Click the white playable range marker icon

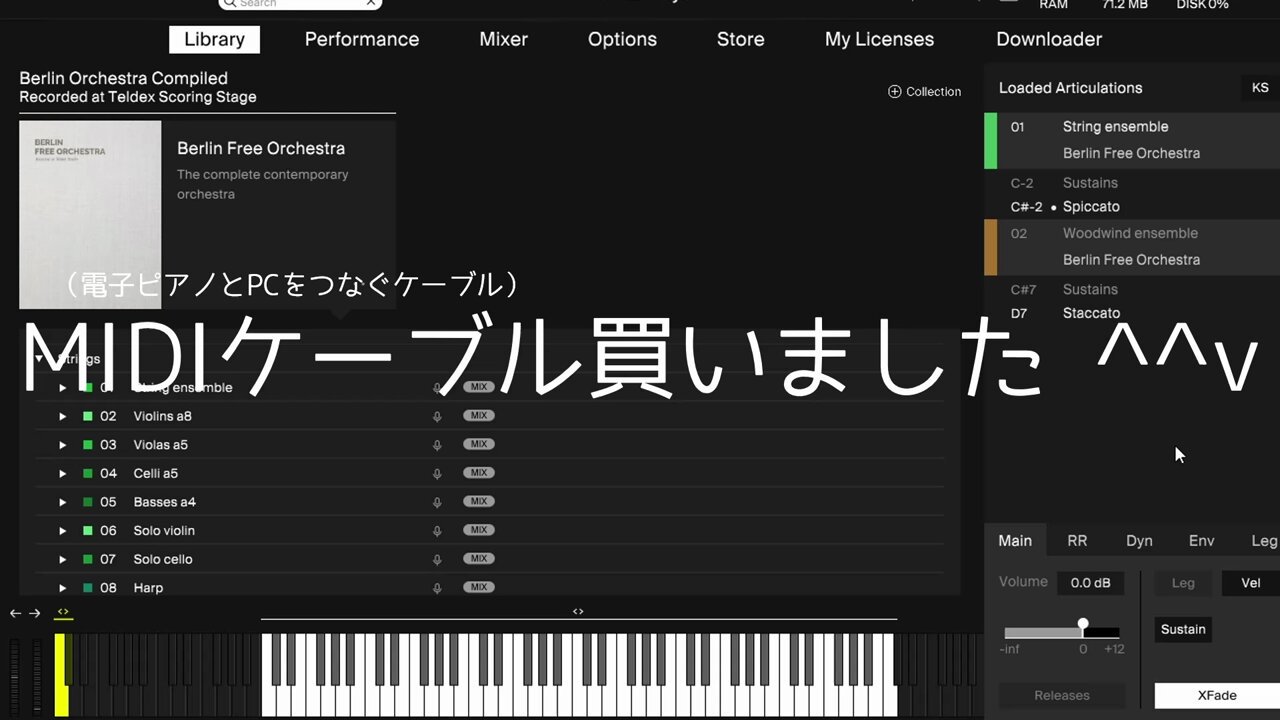tap(578, 611)
